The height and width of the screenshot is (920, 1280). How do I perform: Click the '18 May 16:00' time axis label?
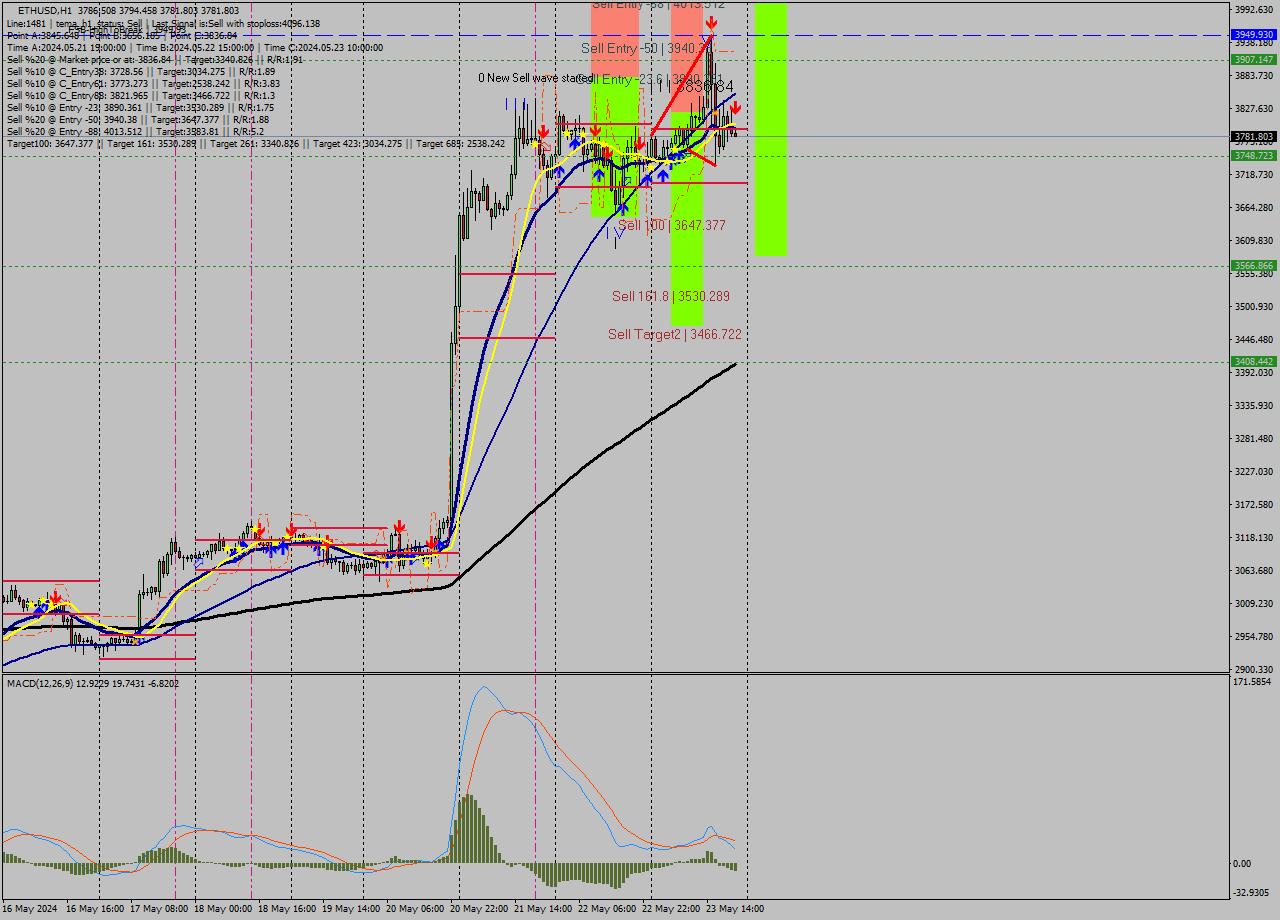[286, 909]
